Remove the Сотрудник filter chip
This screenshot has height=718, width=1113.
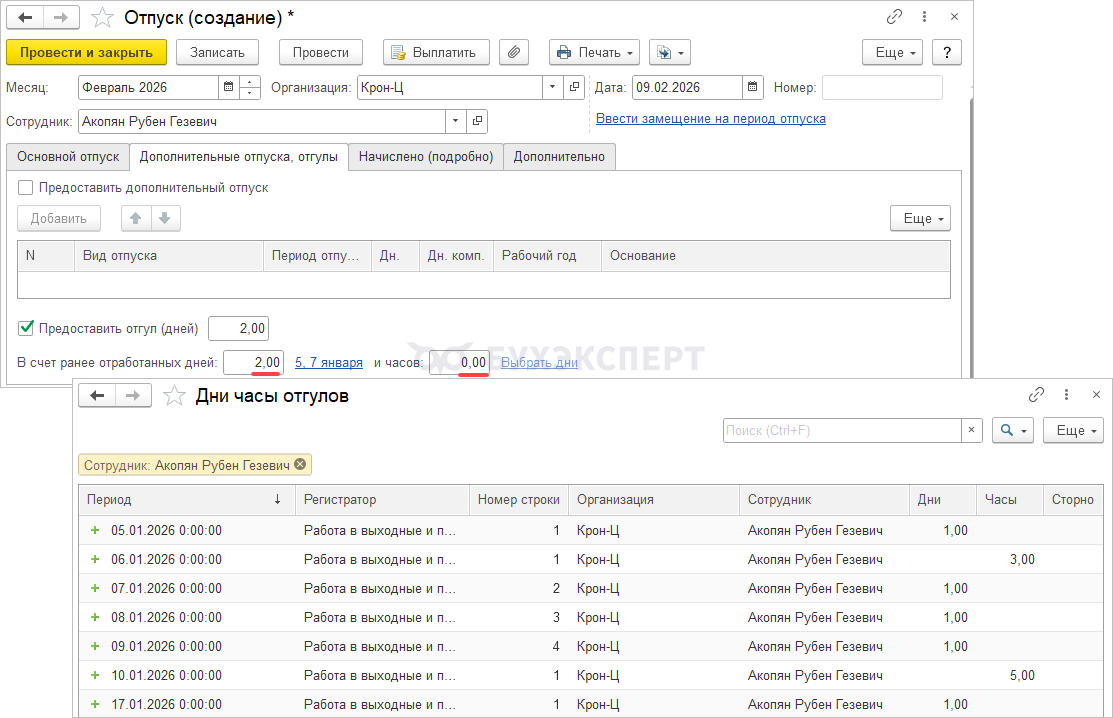coord(300,465)
